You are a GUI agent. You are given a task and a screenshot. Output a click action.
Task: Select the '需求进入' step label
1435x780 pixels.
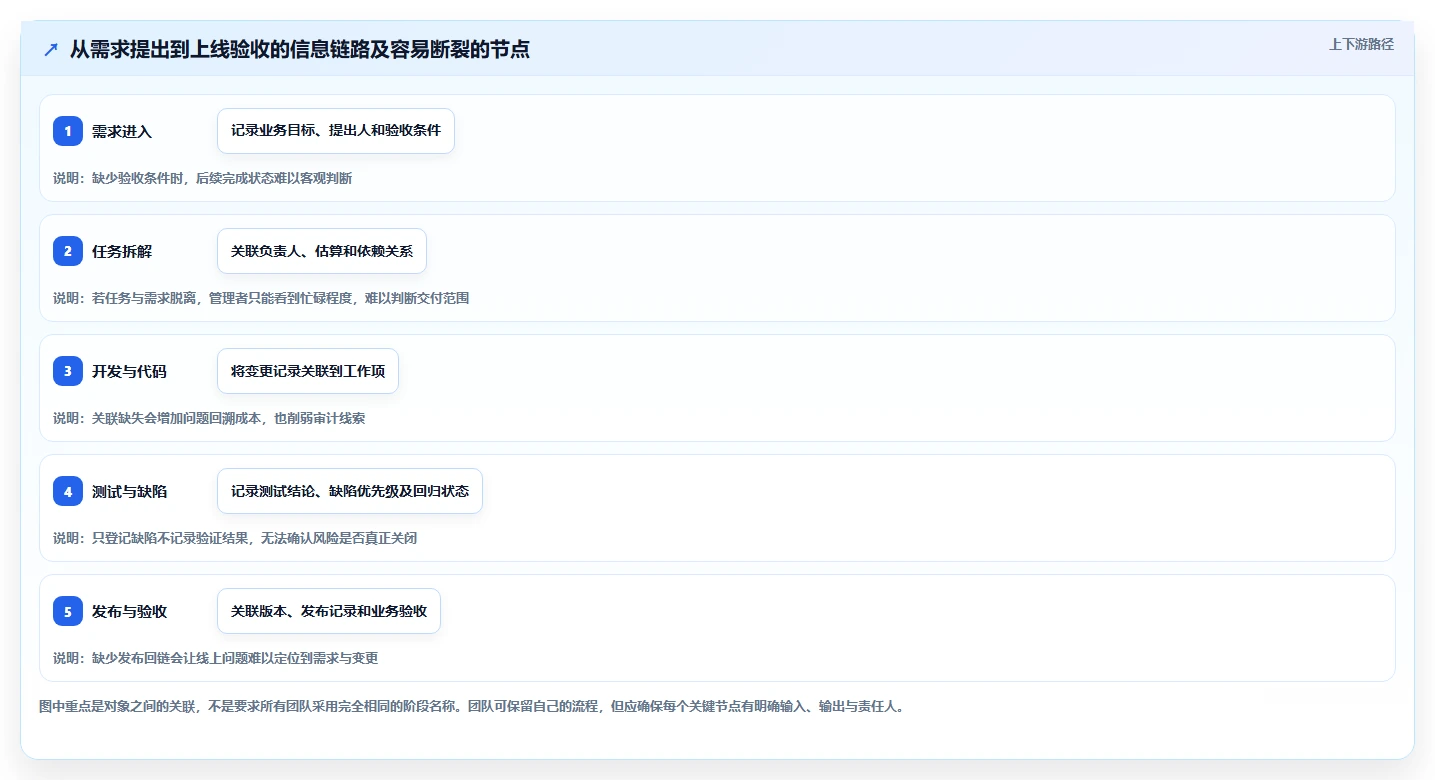pos(122,131)
